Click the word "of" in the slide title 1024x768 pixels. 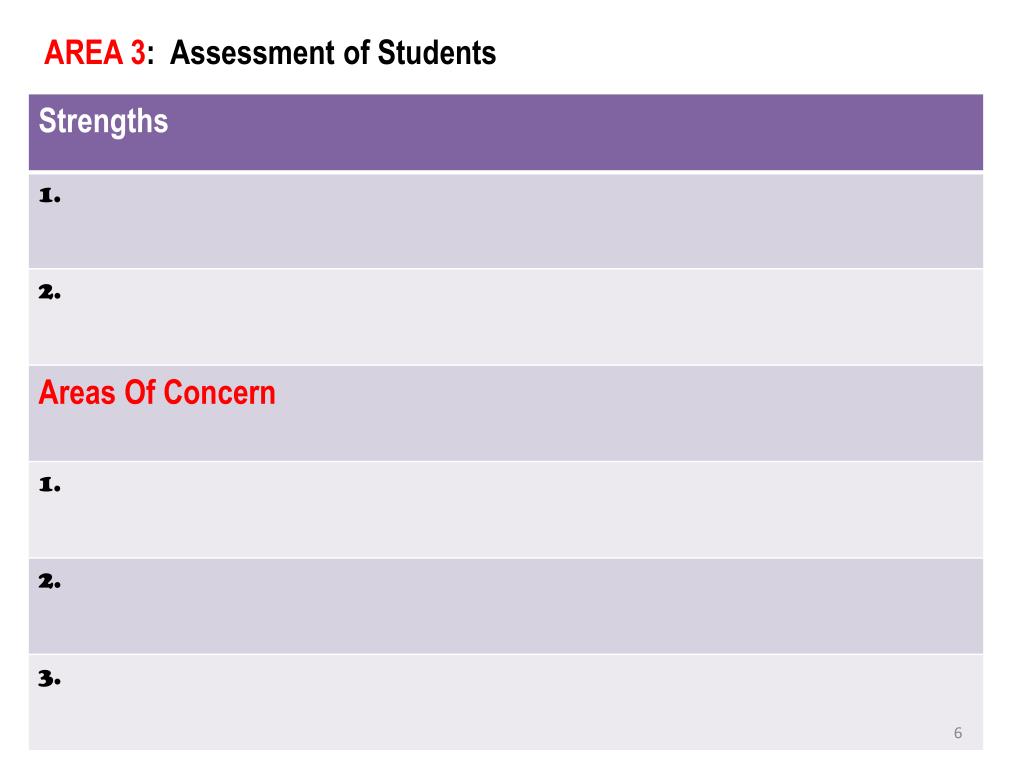coord(357,53)
